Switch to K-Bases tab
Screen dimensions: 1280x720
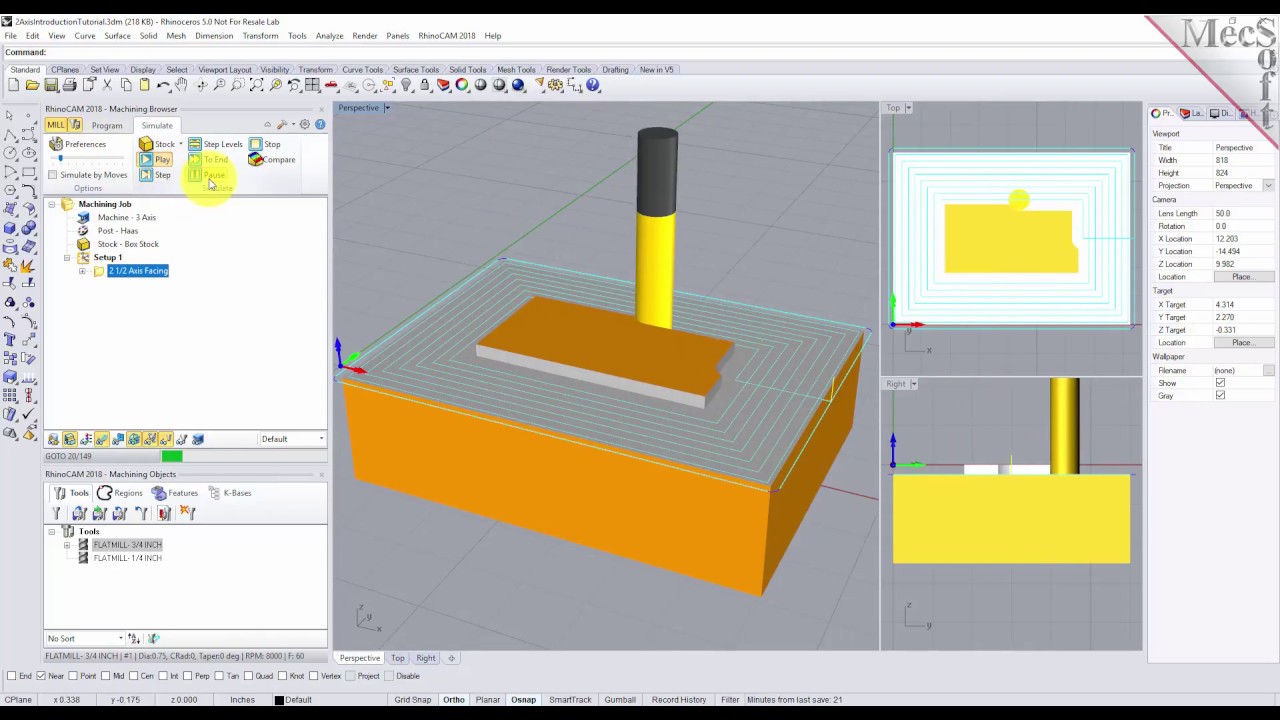click(x=230, y=493)
